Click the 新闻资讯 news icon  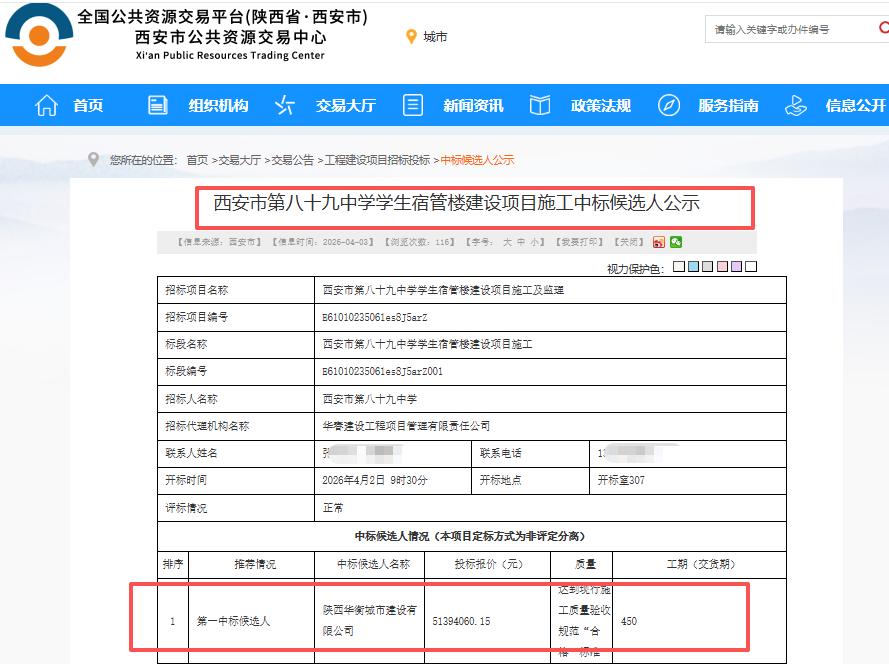412,104
